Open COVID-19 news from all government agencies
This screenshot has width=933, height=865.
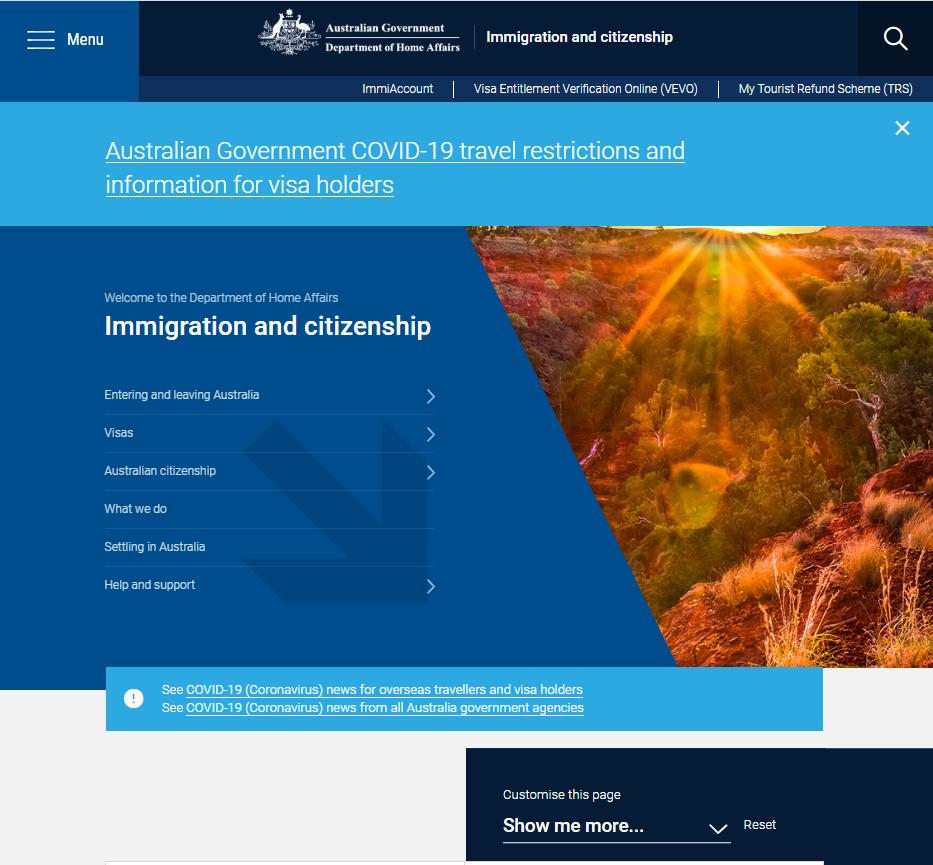click(x=385, y=707)
